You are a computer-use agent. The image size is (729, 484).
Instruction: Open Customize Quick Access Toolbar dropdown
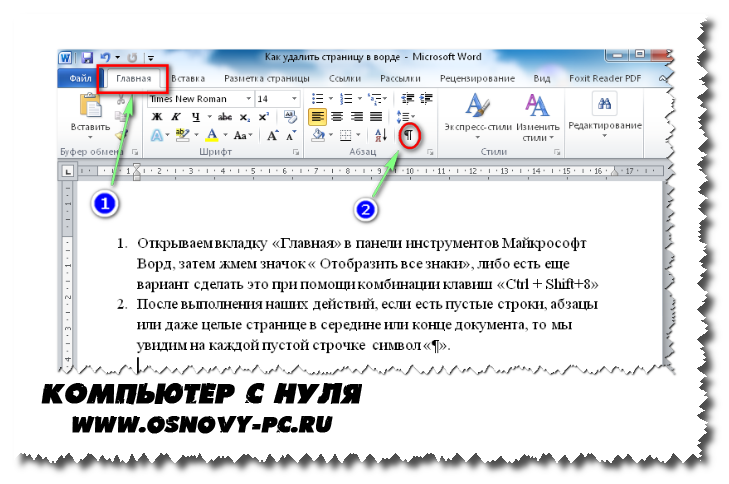pos(151,58)
